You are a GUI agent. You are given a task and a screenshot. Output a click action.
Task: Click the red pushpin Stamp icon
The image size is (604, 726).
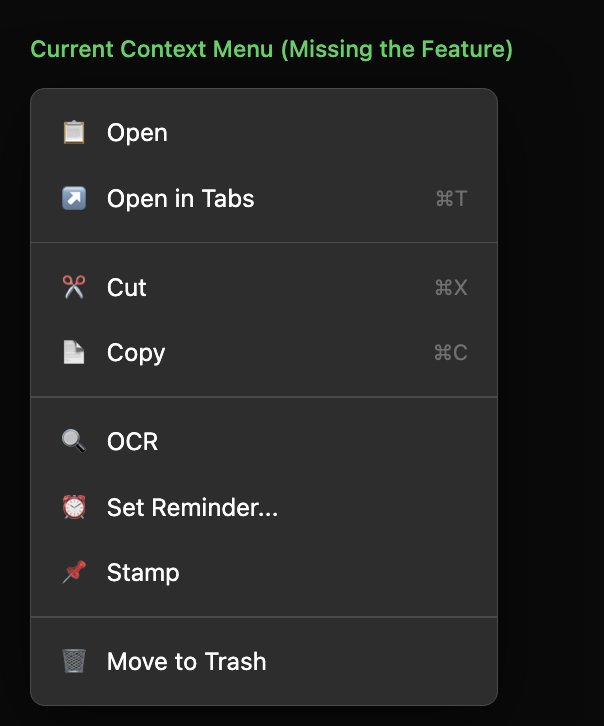(74, 573)
